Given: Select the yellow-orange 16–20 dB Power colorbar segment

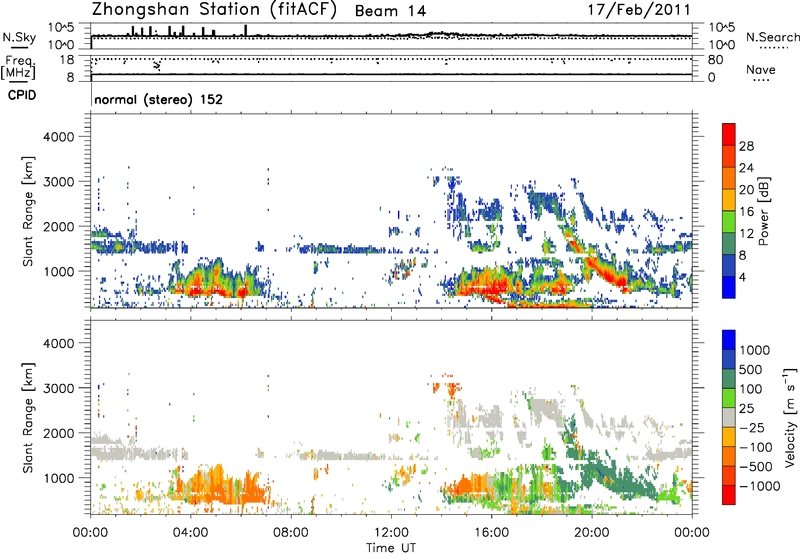Looking at the screenshot, I should (729, 200).
